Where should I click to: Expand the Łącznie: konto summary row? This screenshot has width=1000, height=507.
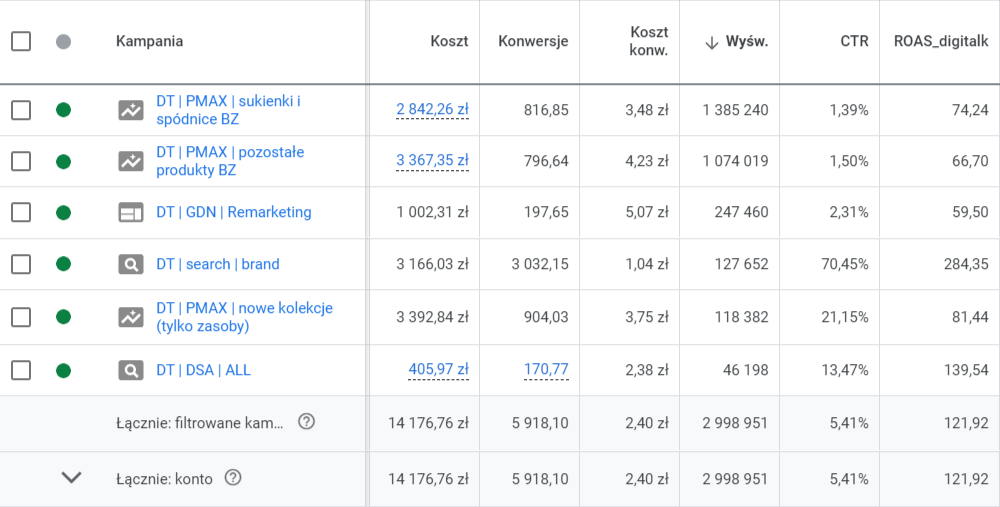click(x=71, y=478)
